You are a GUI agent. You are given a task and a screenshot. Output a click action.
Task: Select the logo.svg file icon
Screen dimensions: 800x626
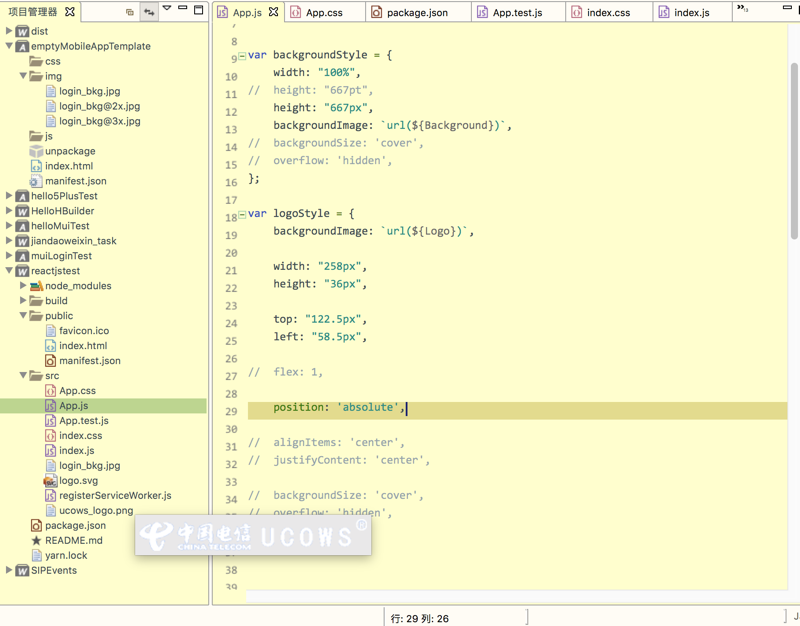[x=50, y=481]
